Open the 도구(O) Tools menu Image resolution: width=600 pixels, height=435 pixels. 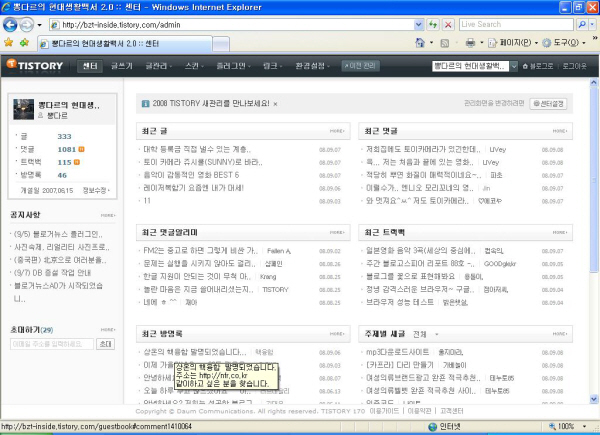point(564,43)
